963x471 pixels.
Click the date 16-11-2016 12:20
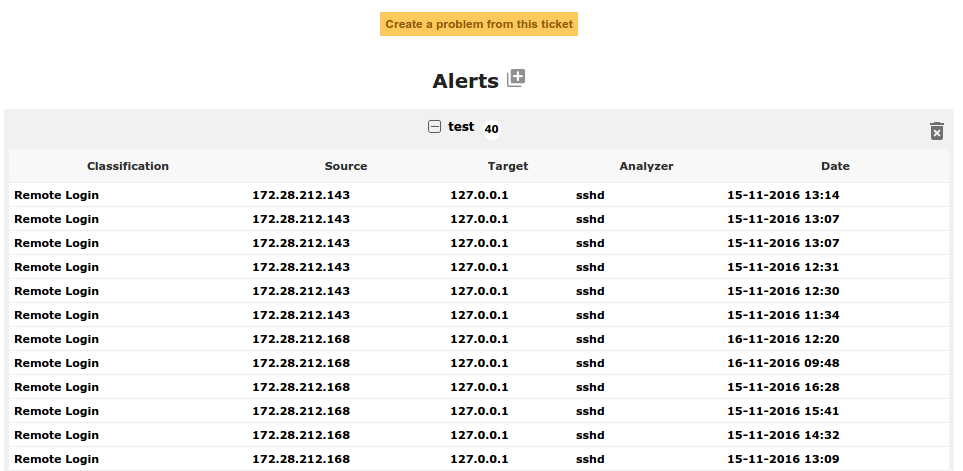(783, 339)
